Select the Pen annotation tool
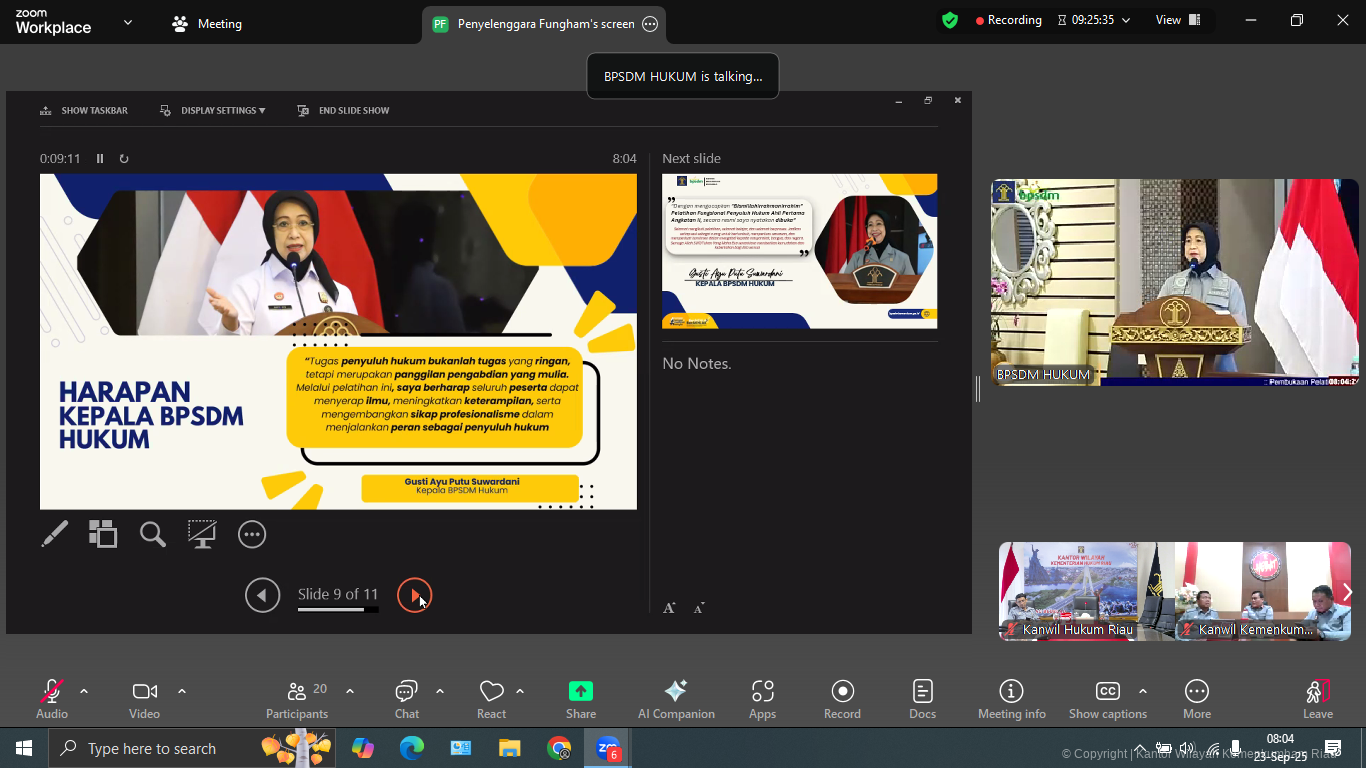The width and height of the screenshot is (1366, 768). coord(54,534)
